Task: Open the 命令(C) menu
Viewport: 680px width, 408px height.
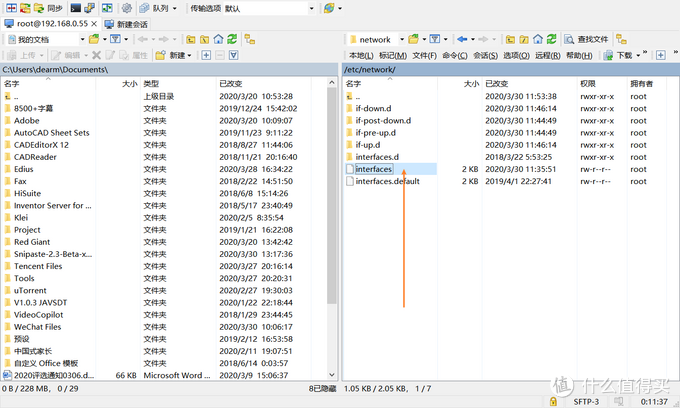Action: (455, 55)
